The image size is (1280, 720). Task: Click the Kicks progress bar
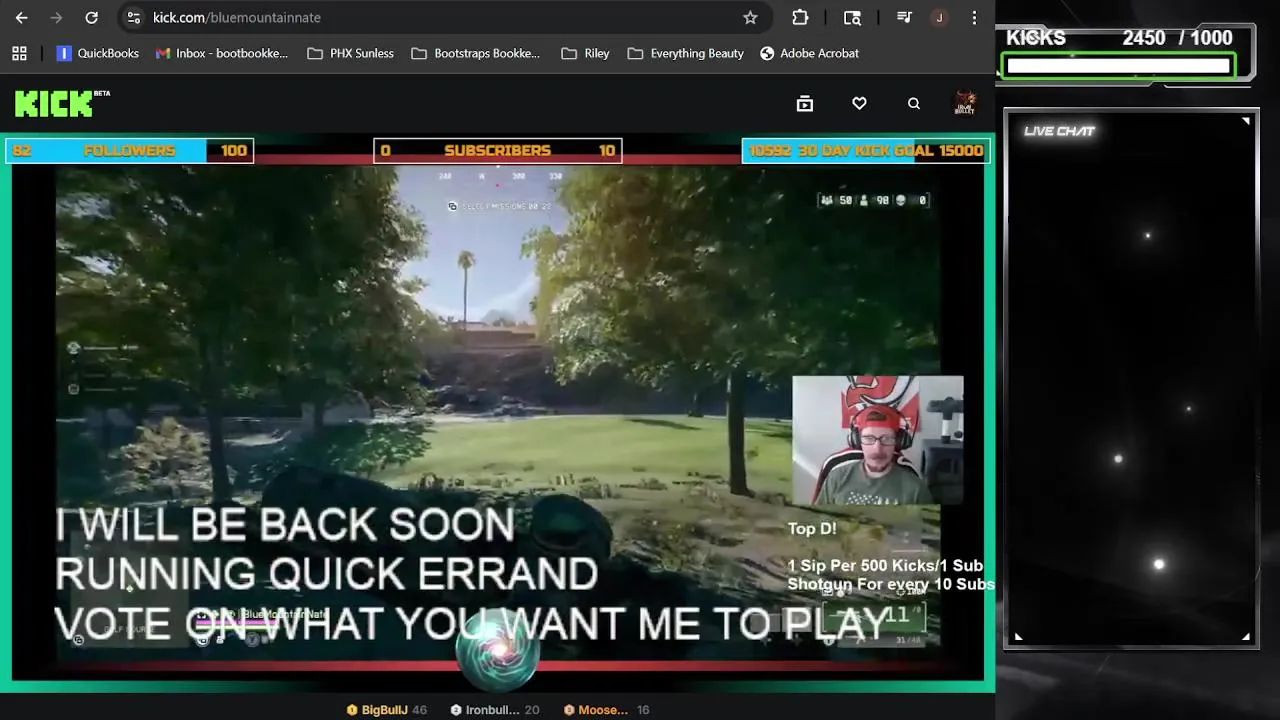(x=1118, y=66)
